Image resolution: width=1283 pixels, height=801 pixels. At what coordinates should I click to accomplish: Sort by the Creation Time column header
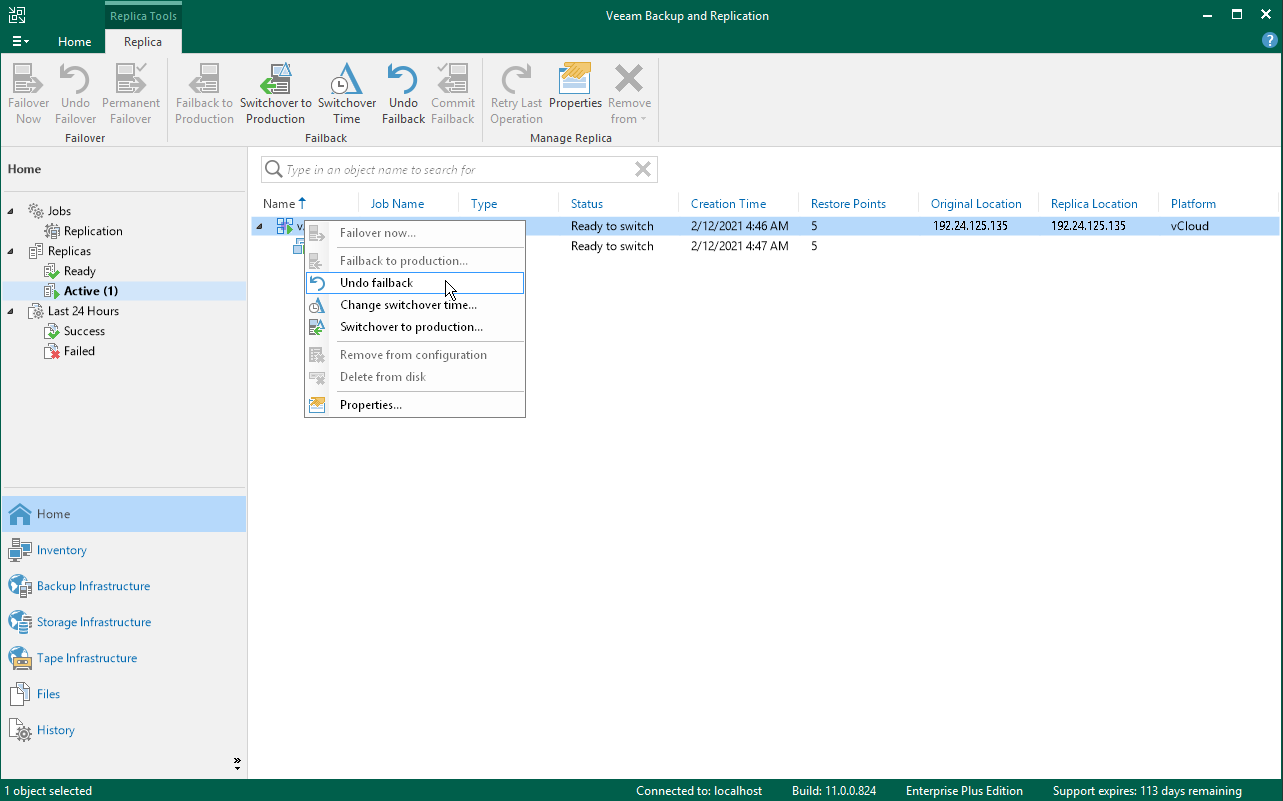(x=728, y=204)
